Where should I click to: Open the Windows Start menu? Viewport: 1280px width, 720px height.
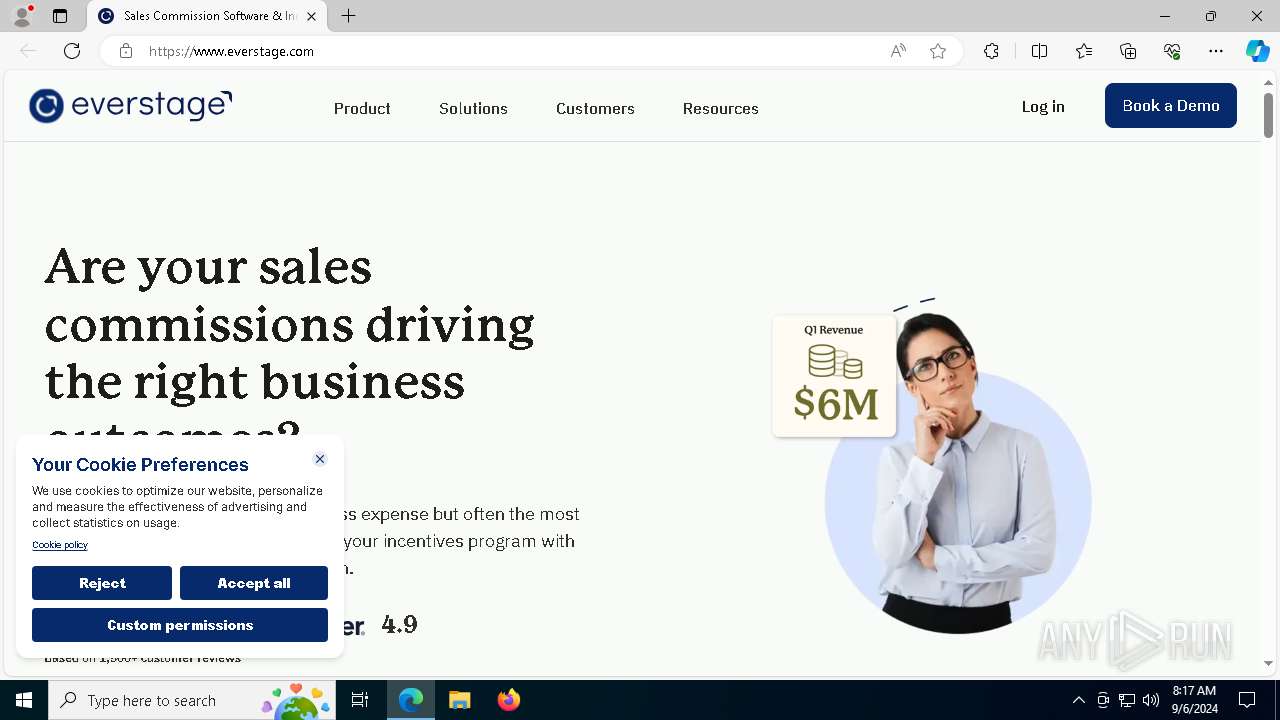point(24,700)
